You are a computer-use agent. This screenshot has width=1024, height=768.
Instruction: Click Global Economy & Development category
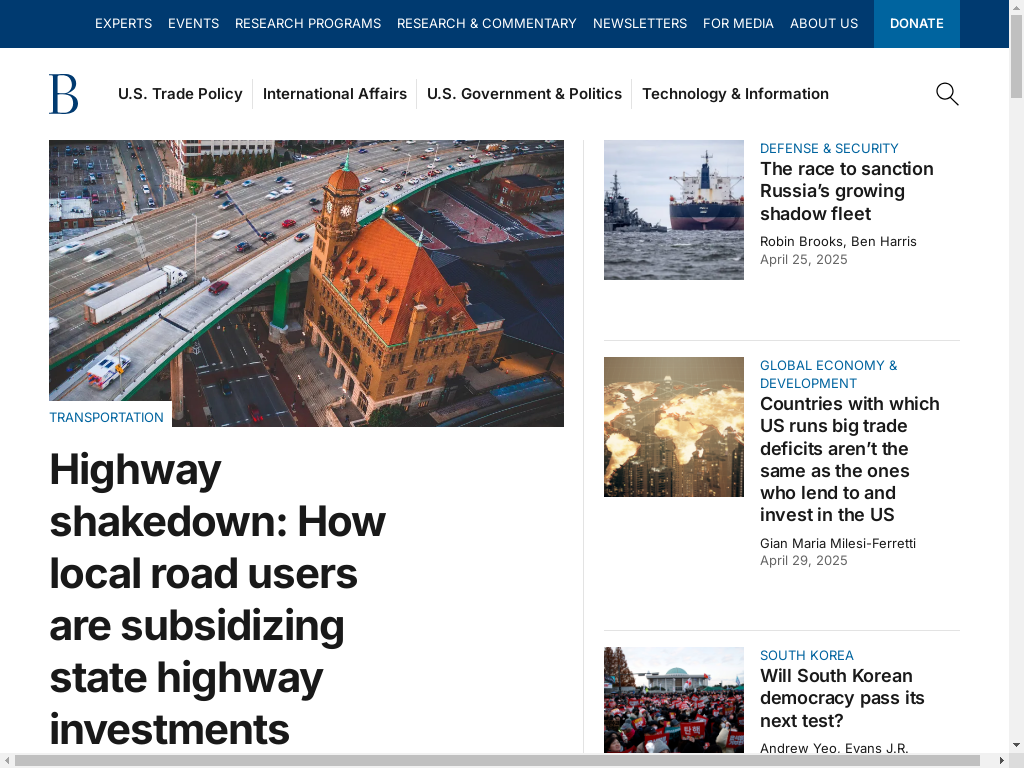(829, 374)
